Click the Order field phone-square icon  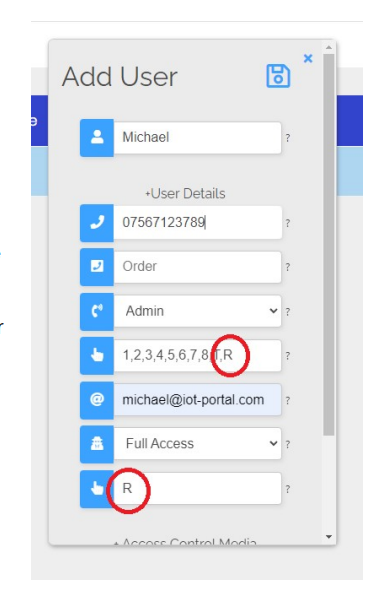97,267
